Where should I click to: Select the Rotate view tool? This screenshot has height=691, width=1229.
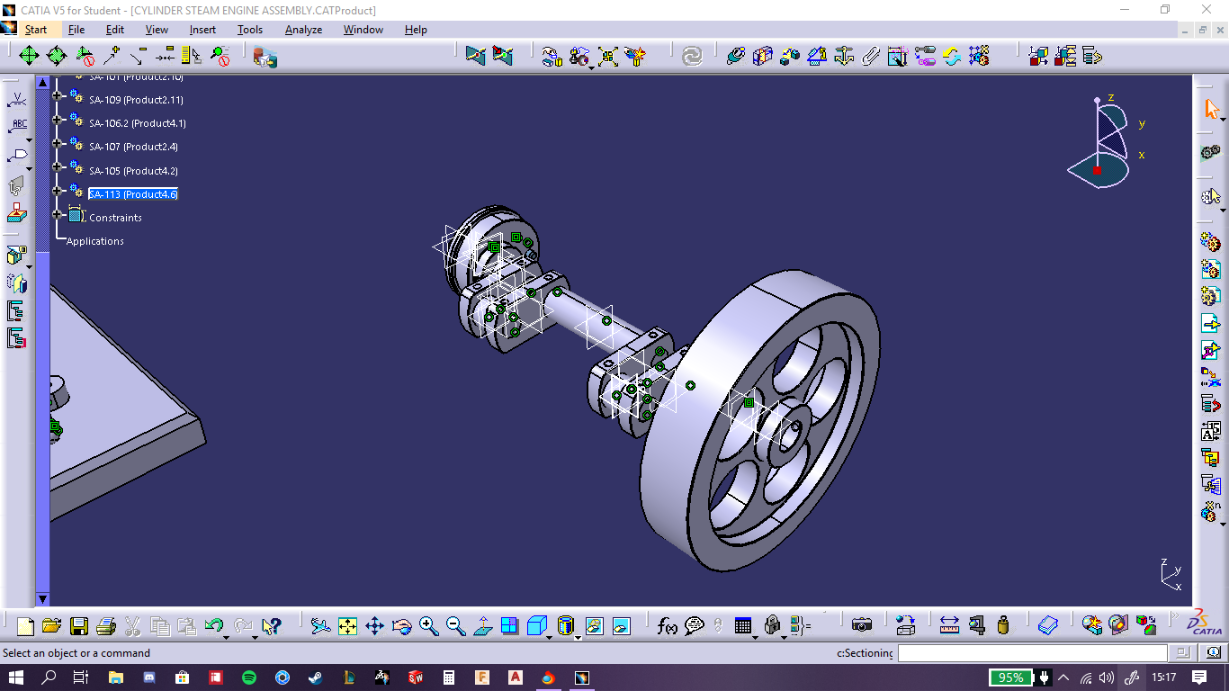click(x=402, y=626)
